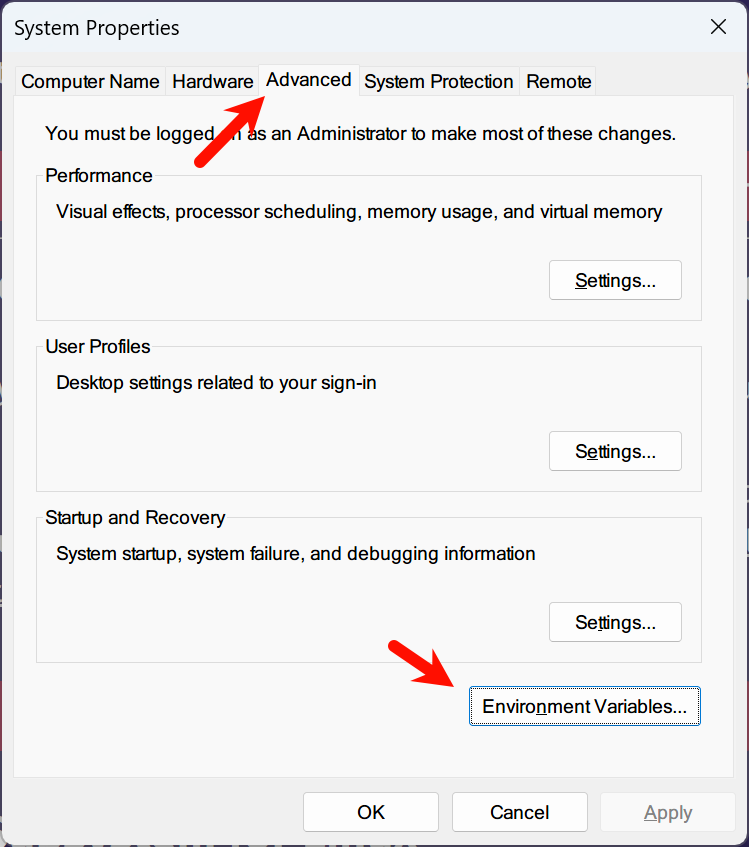Click the System Properties title bar
This screenshot has width=749, height=847.
click(x=300, y=27)
